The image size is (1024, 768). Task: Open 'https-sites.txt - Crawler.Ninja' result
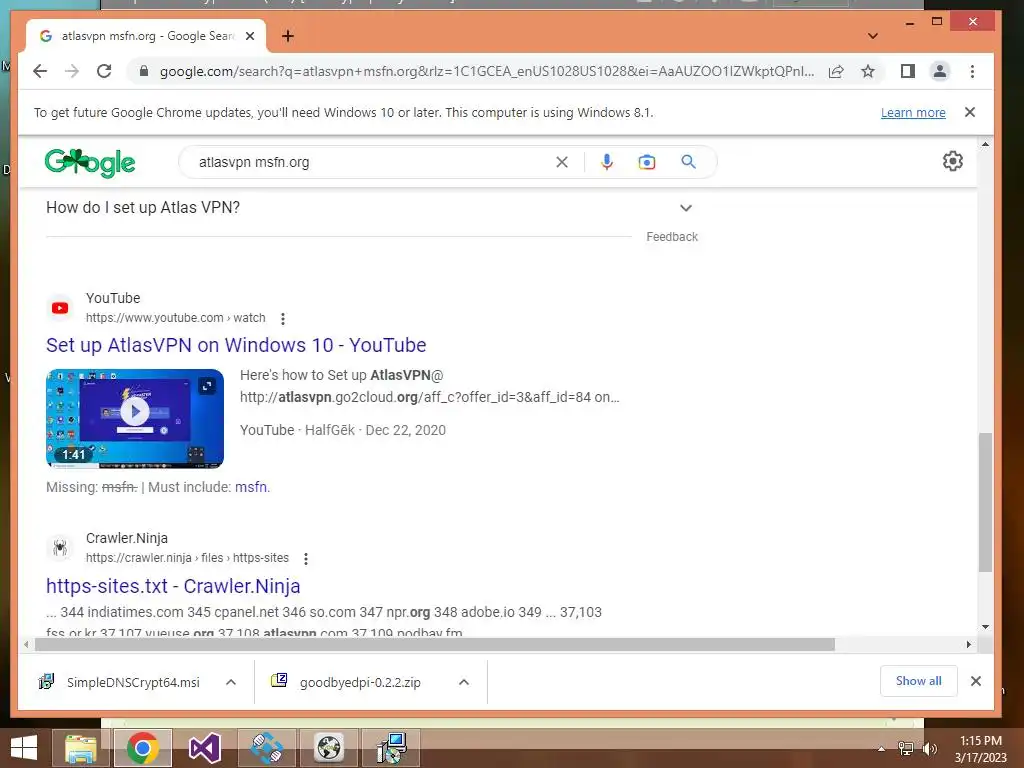point(173,586)
